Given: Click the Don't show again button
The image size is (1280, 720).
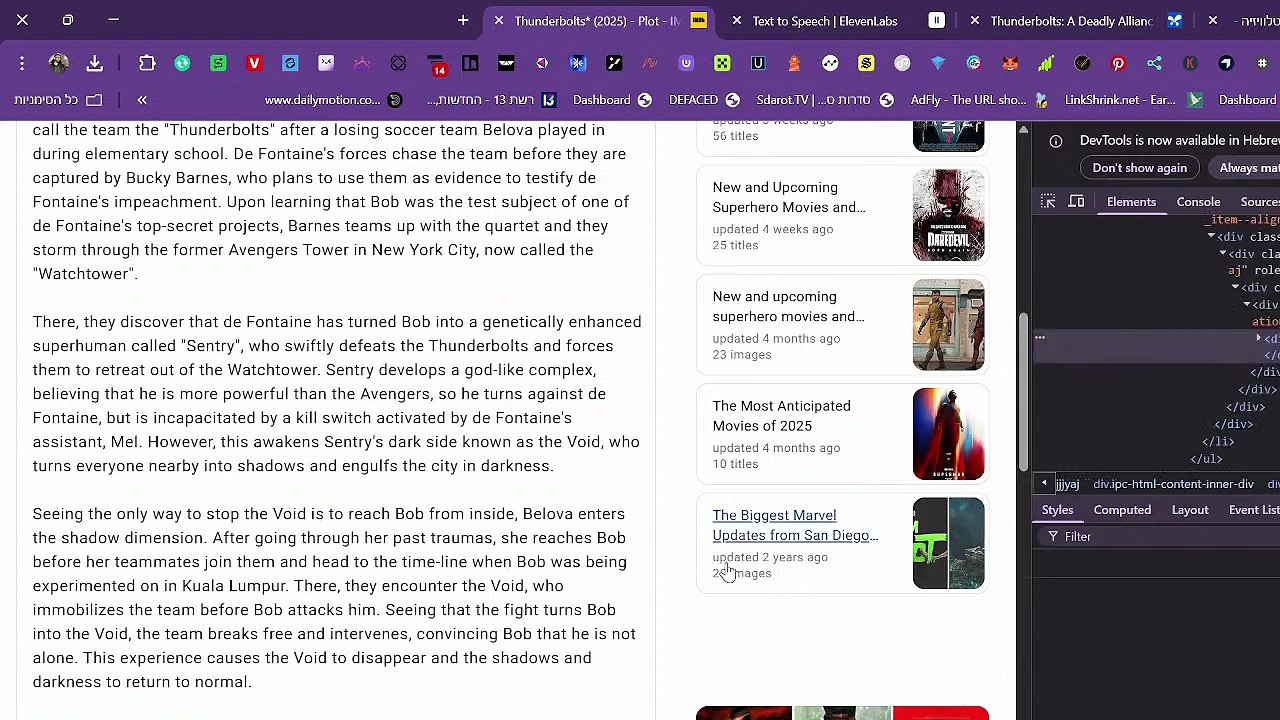Looking at the screenshot, I should 1139,168.
